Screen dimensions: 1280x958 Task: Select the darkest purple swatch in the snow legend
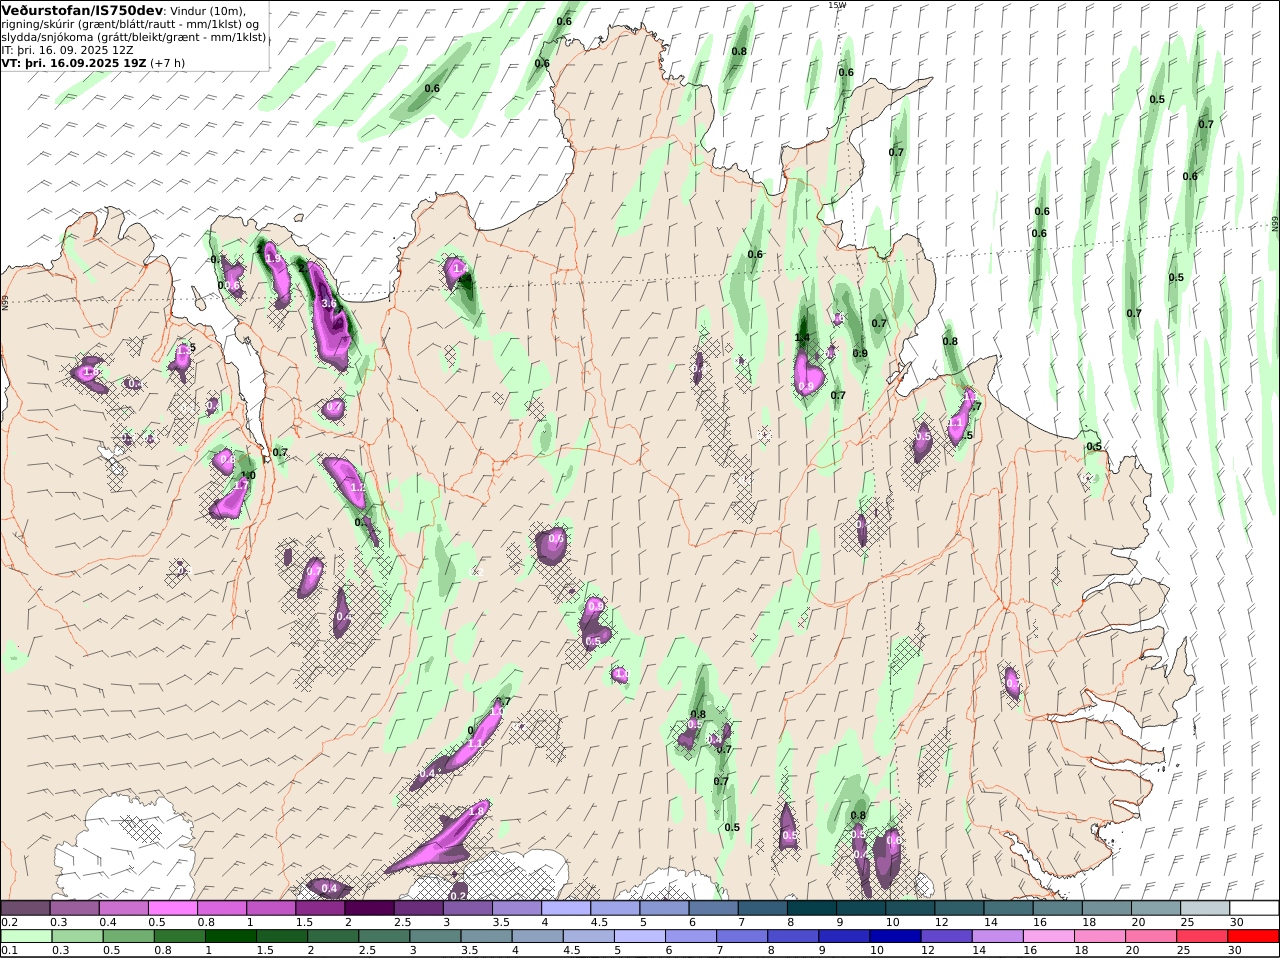tap(369, 908)
